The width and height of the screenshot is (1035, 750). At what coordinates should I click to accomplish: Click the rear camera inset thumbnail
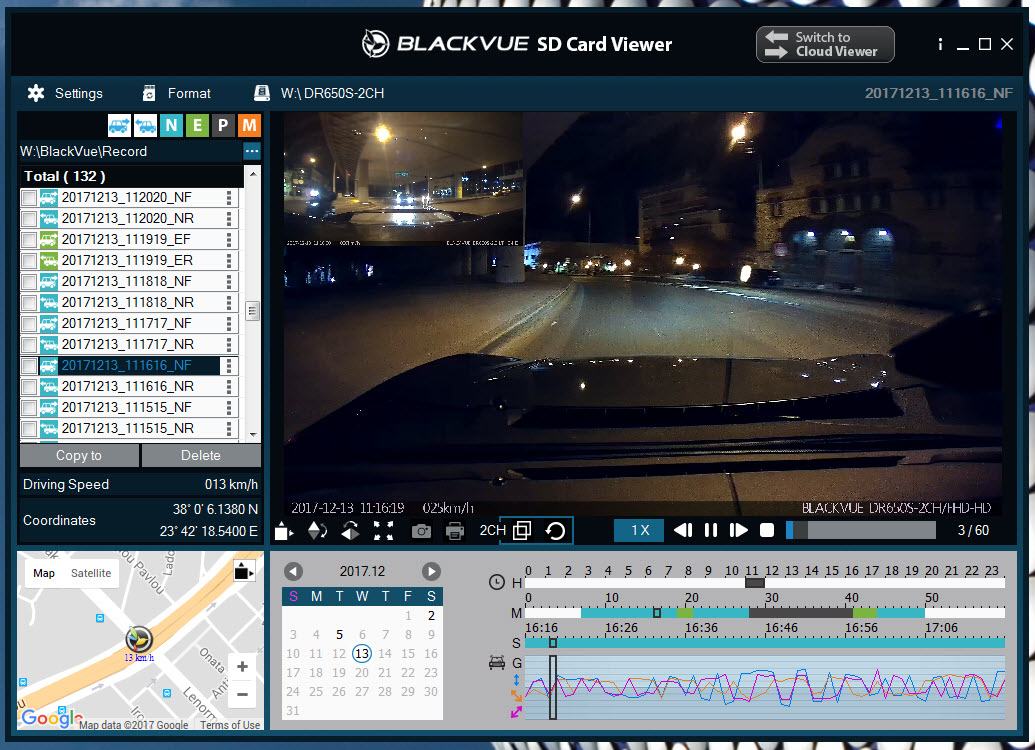point(403,179)
